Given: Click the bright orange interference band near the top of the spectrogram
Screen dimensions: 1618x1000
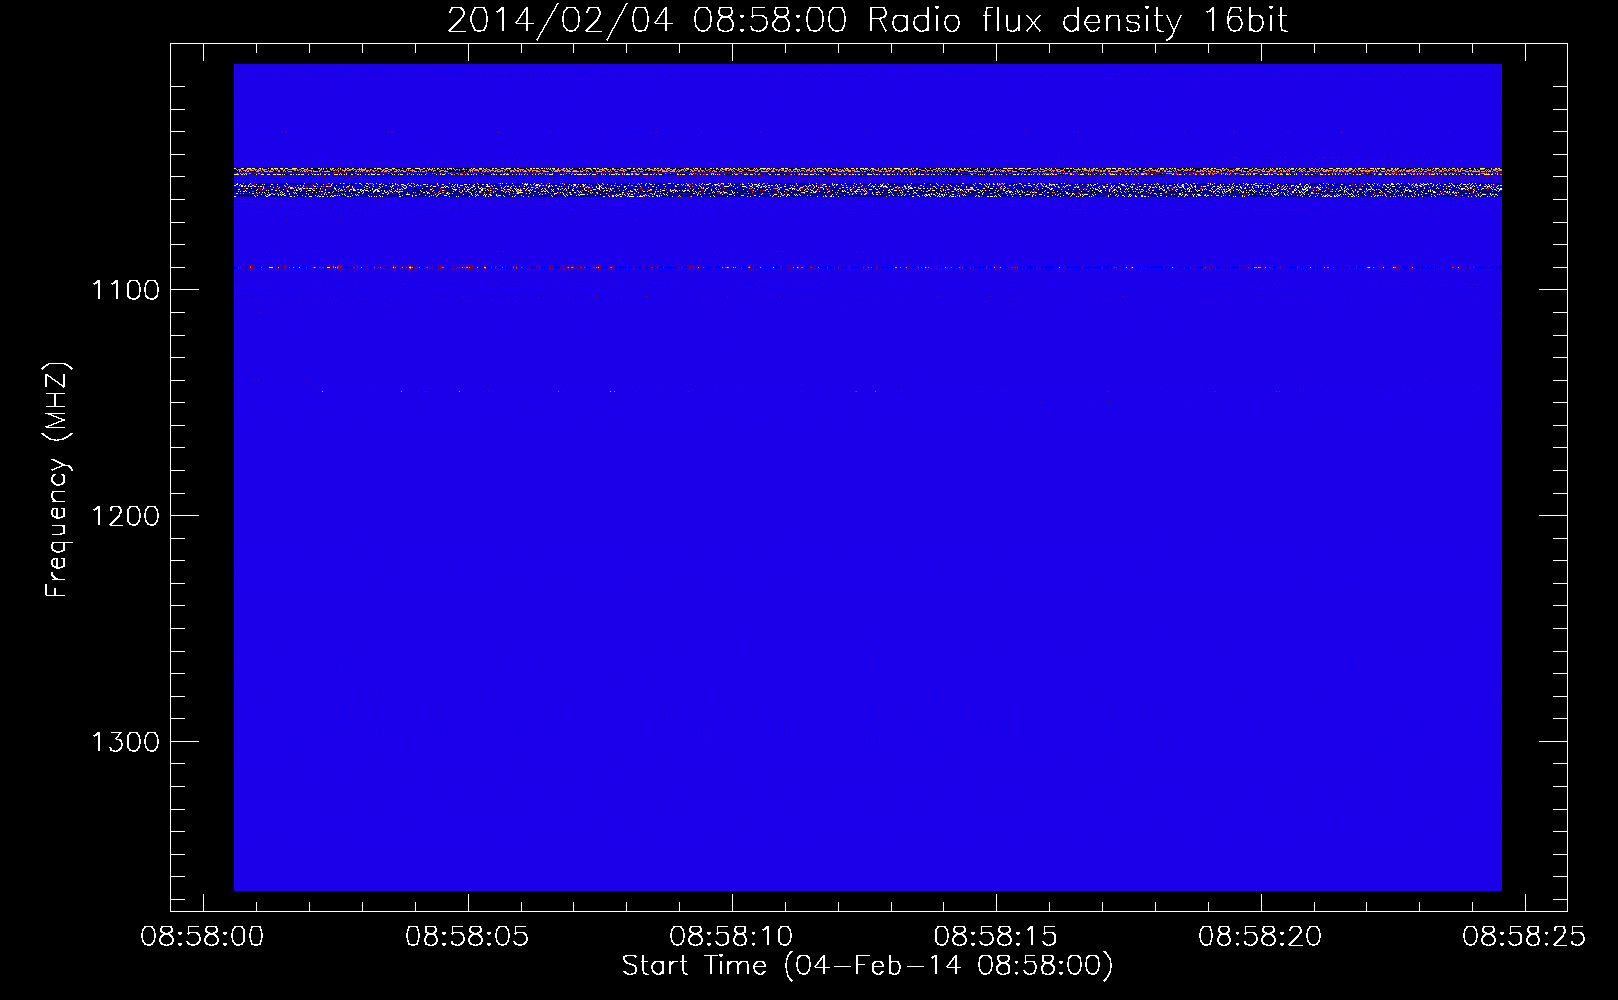Looking at the screenshot, I should coord(867,171).
